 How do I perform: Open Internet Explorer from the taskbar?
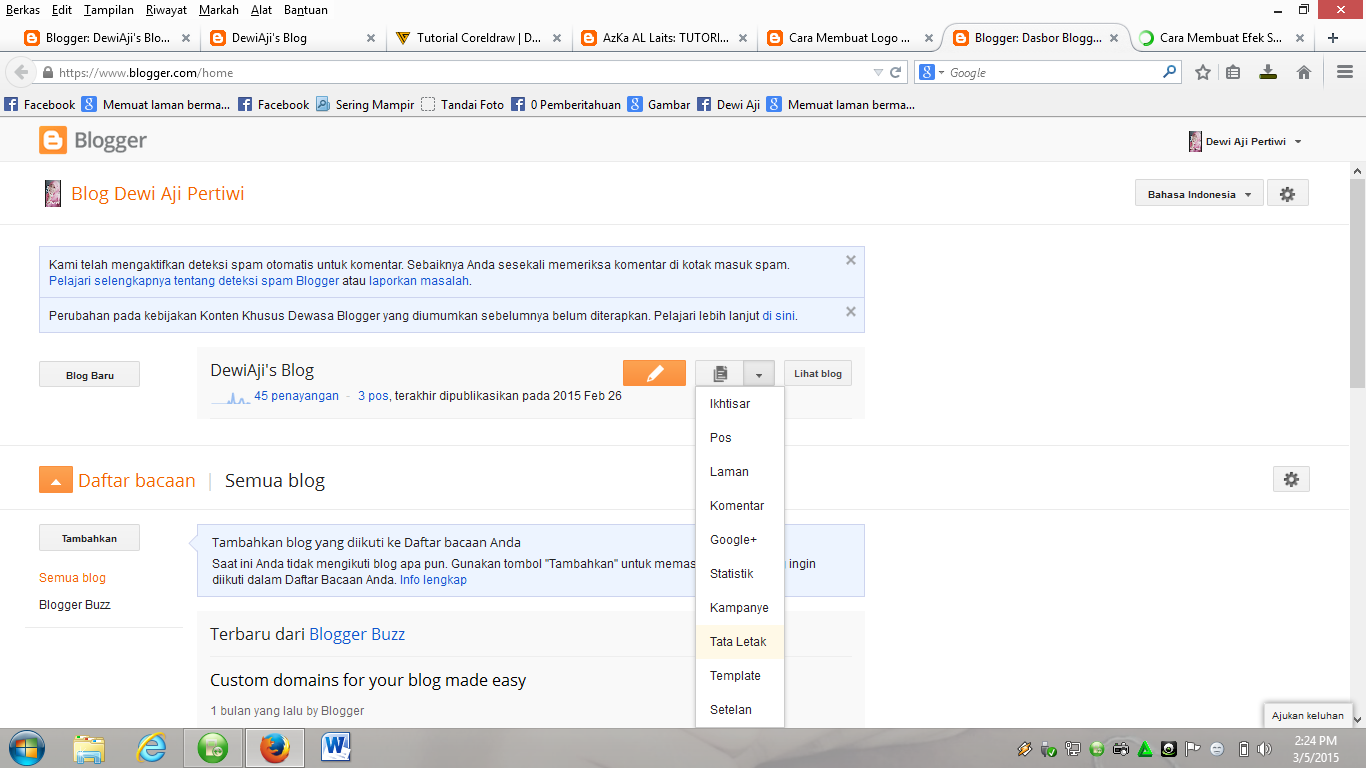tap(151, 748)
